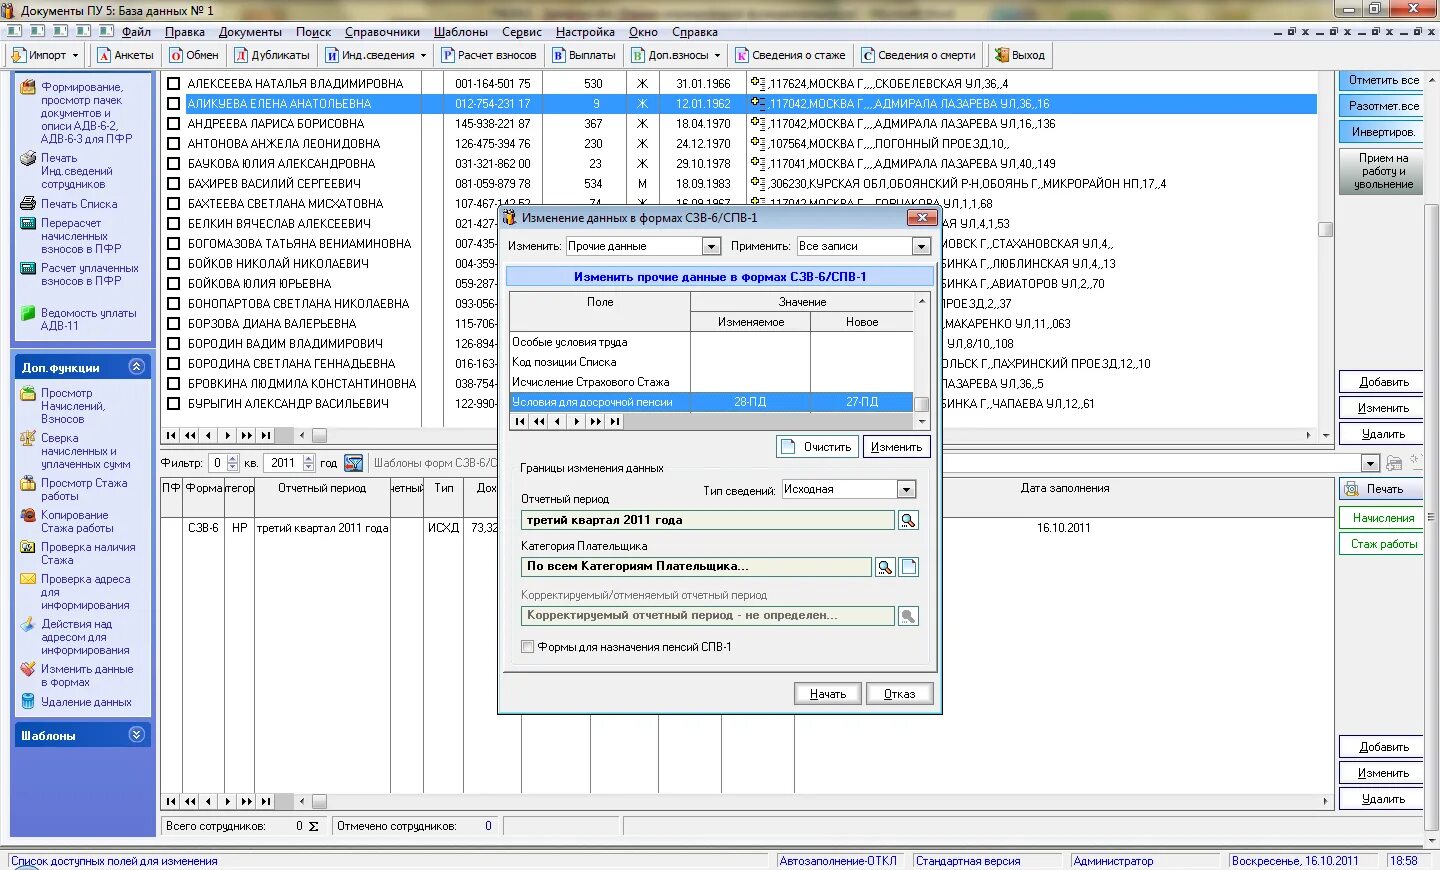This screenshot has width=1440, height=870.
Task: Open Просмотр Стажа работы sidebar item
Action: (x=83, y=489)
